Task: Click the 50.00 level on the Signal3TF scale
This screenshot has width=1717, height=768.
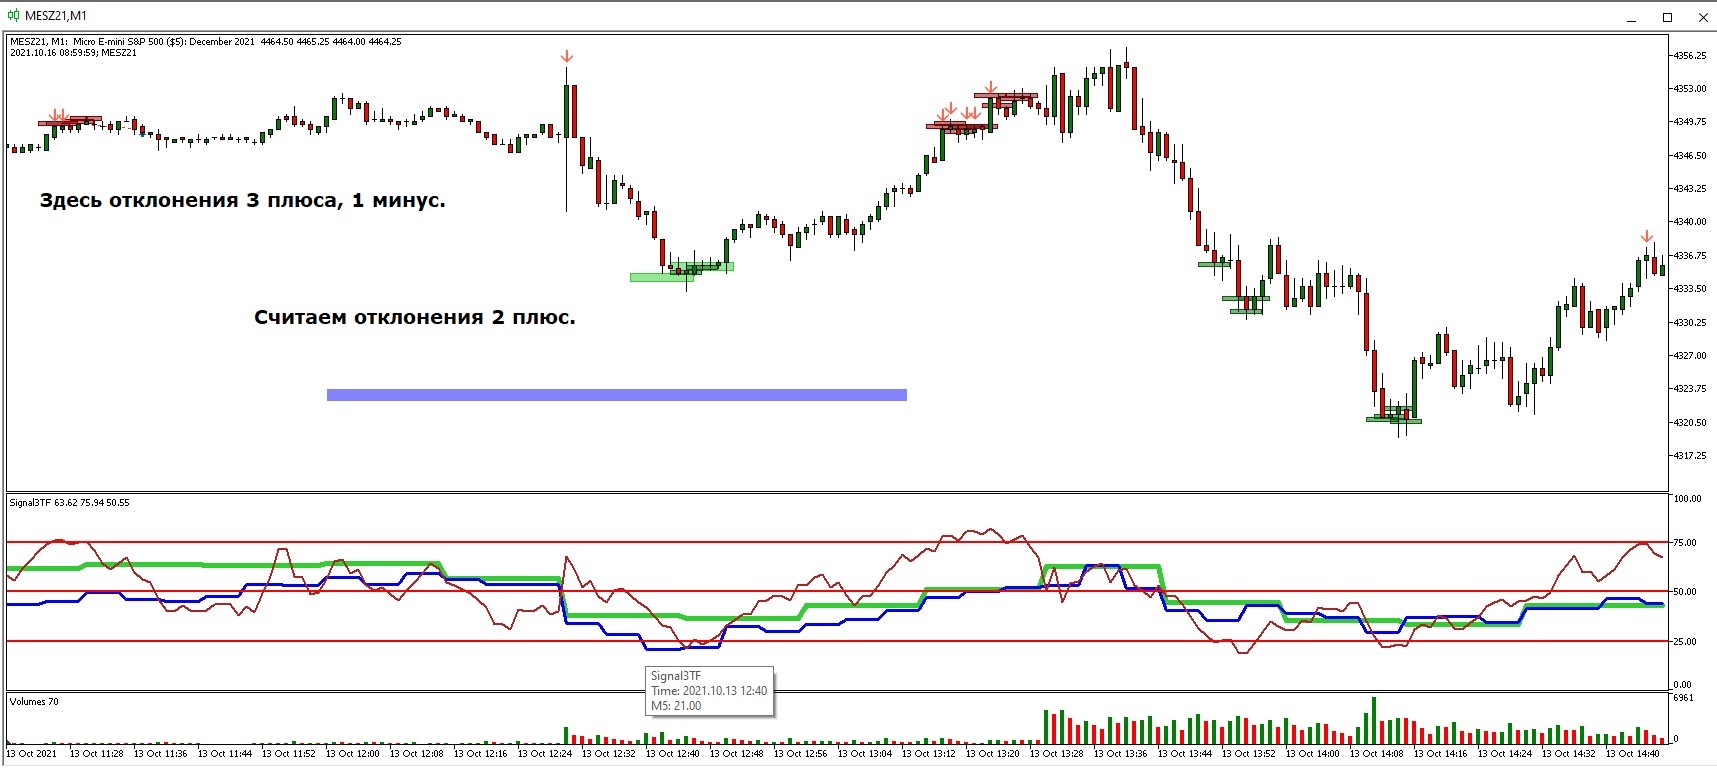Action: coord(1685,592)
